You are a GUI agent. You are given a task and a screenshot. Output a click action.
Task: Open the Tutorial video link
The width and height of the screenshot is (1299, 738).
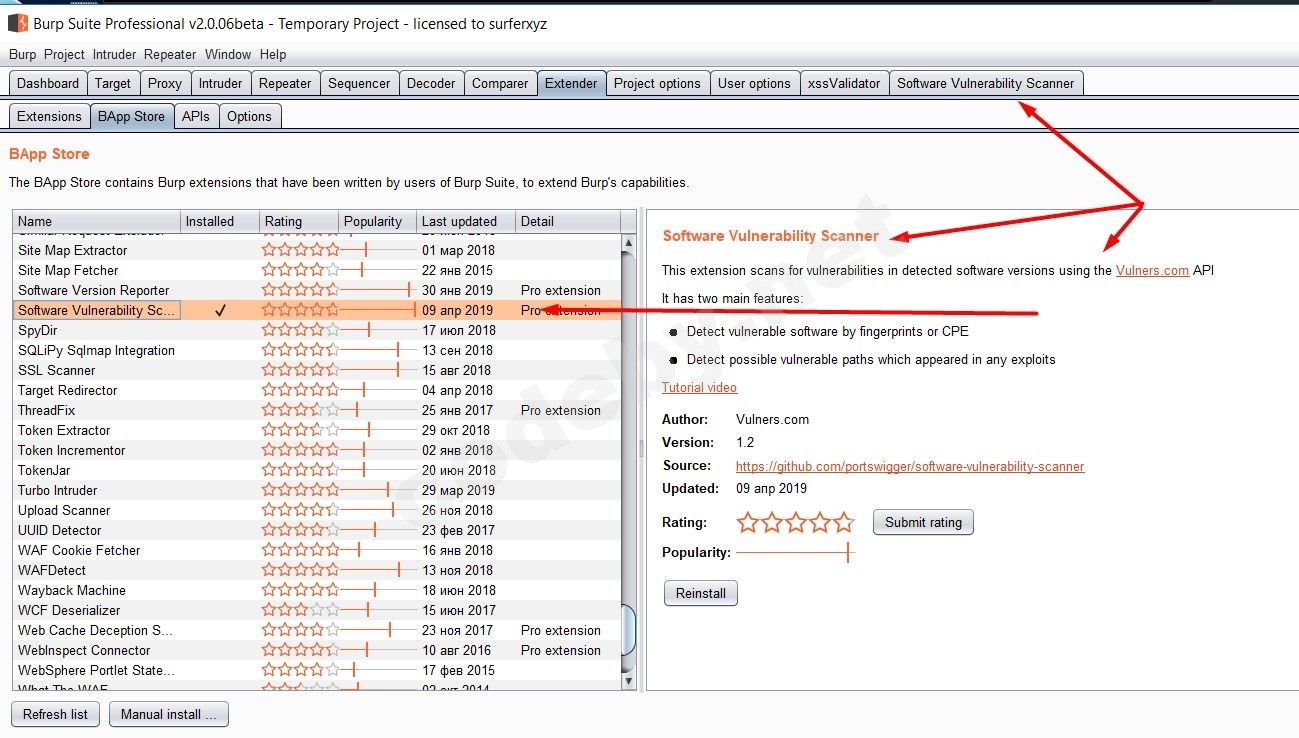tap(699, 387)
